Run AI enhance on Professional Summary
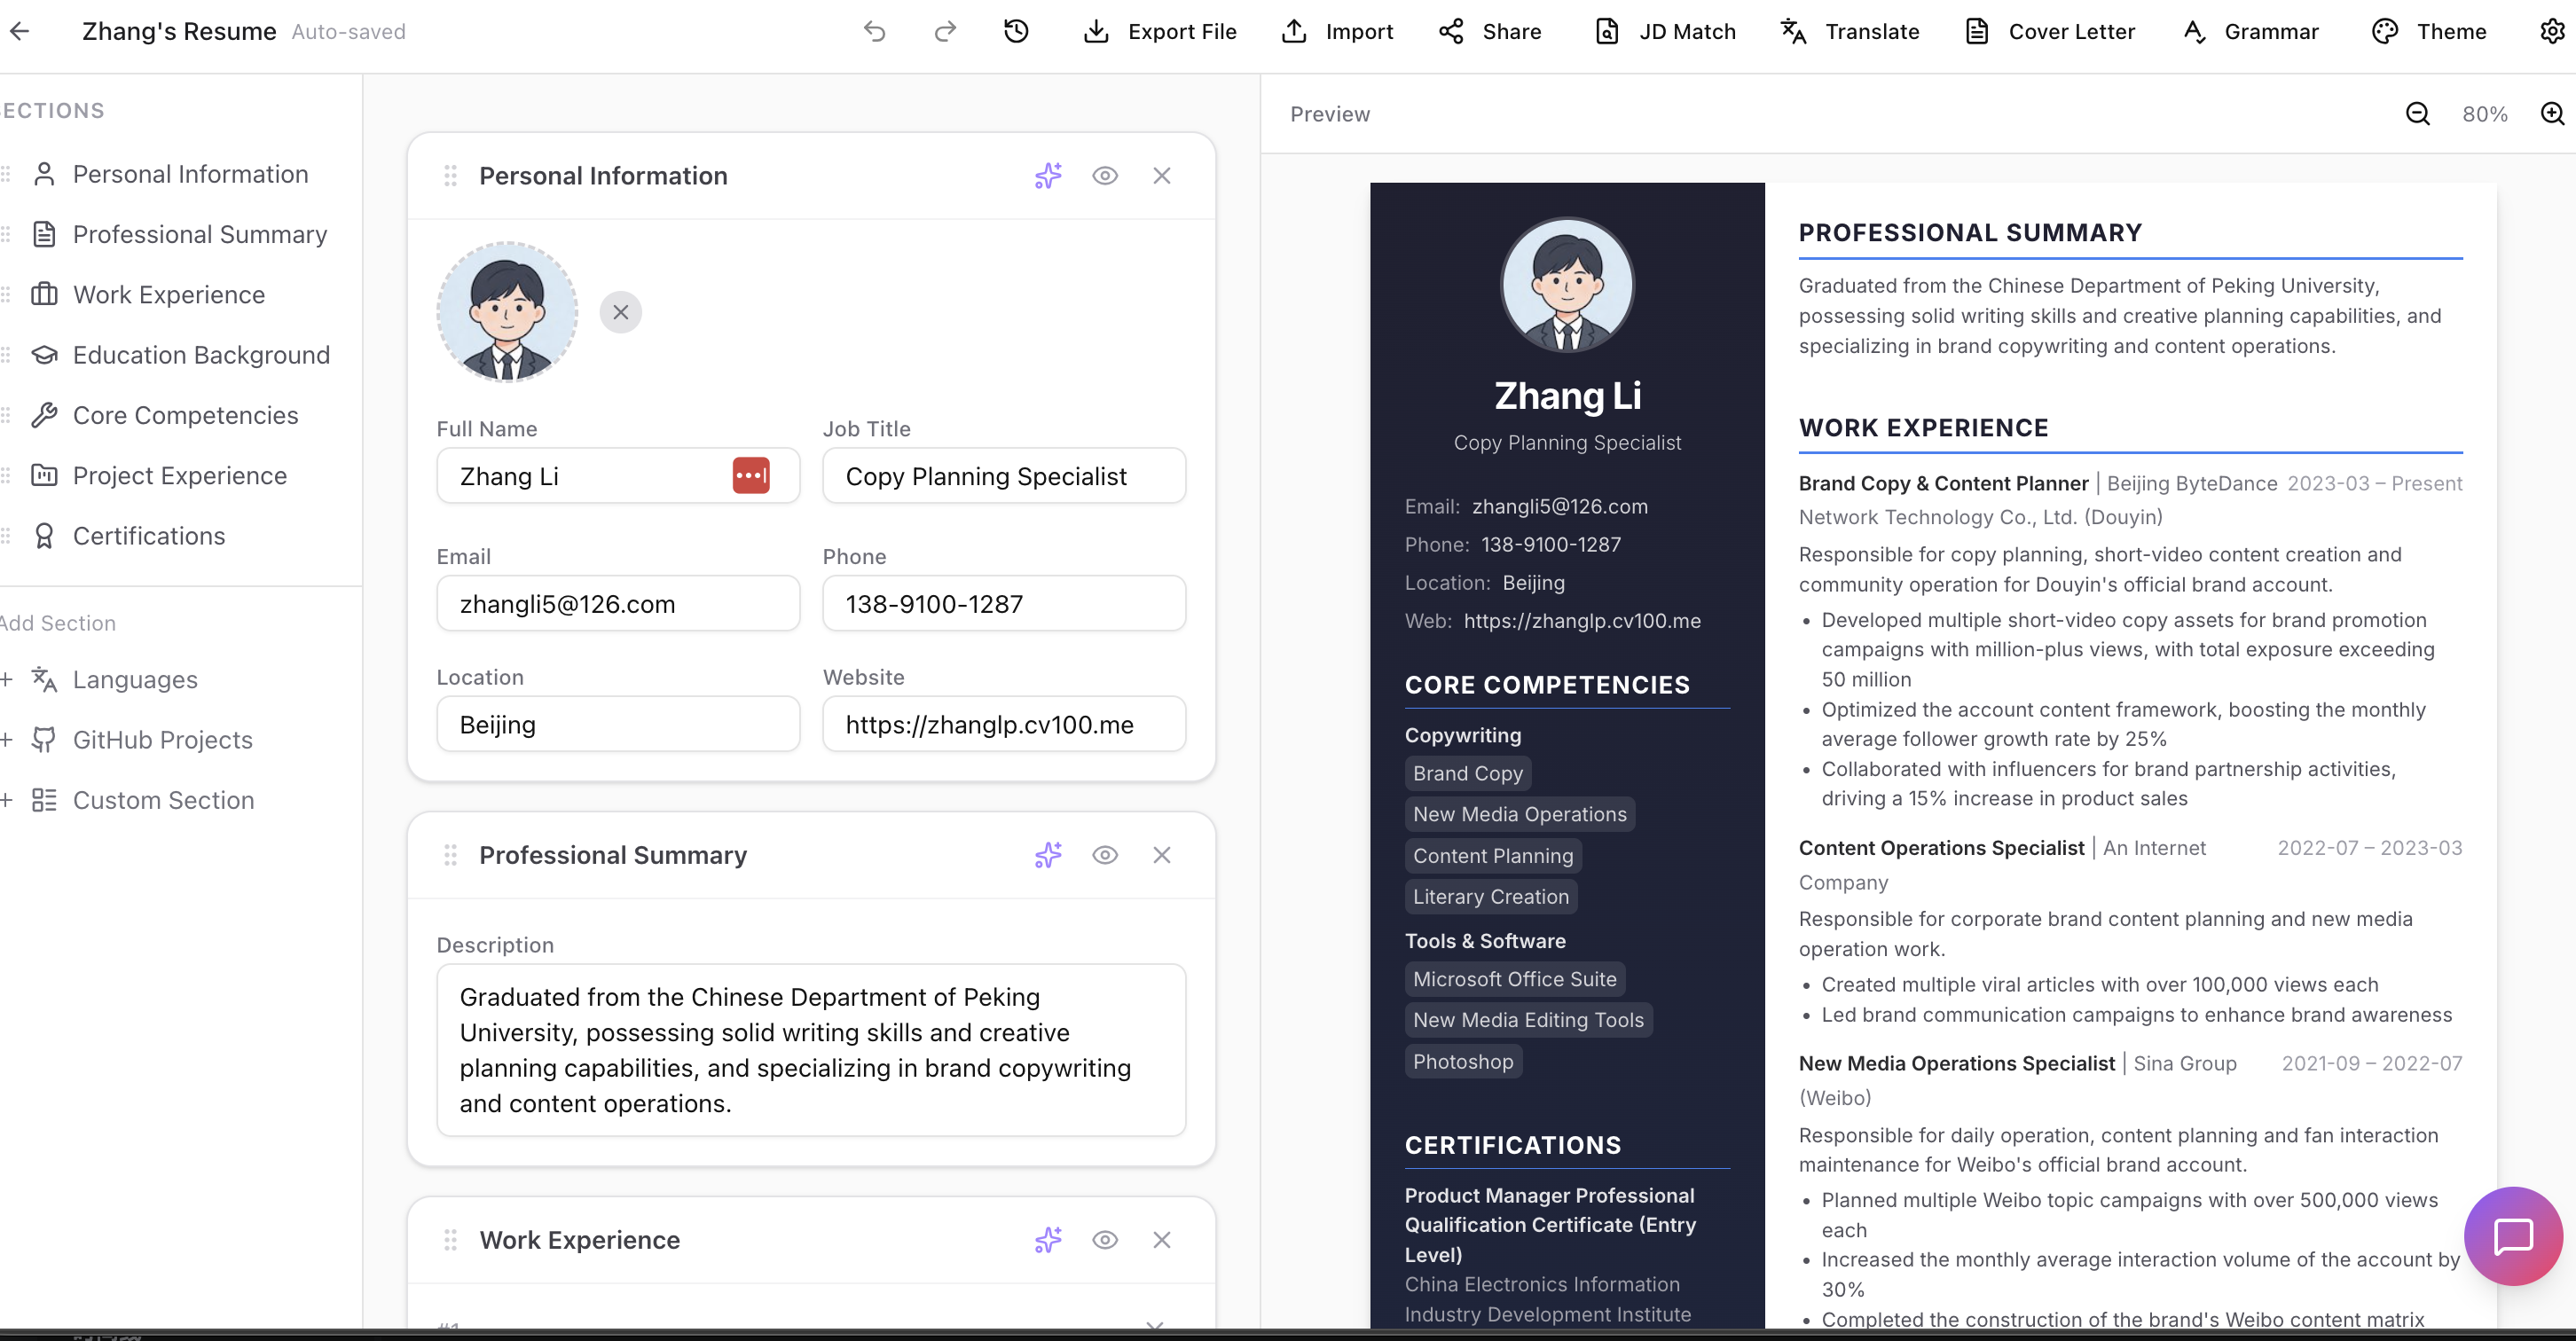The width and height of the screenshot is (2576, 1341). [x=1046, y=855]
